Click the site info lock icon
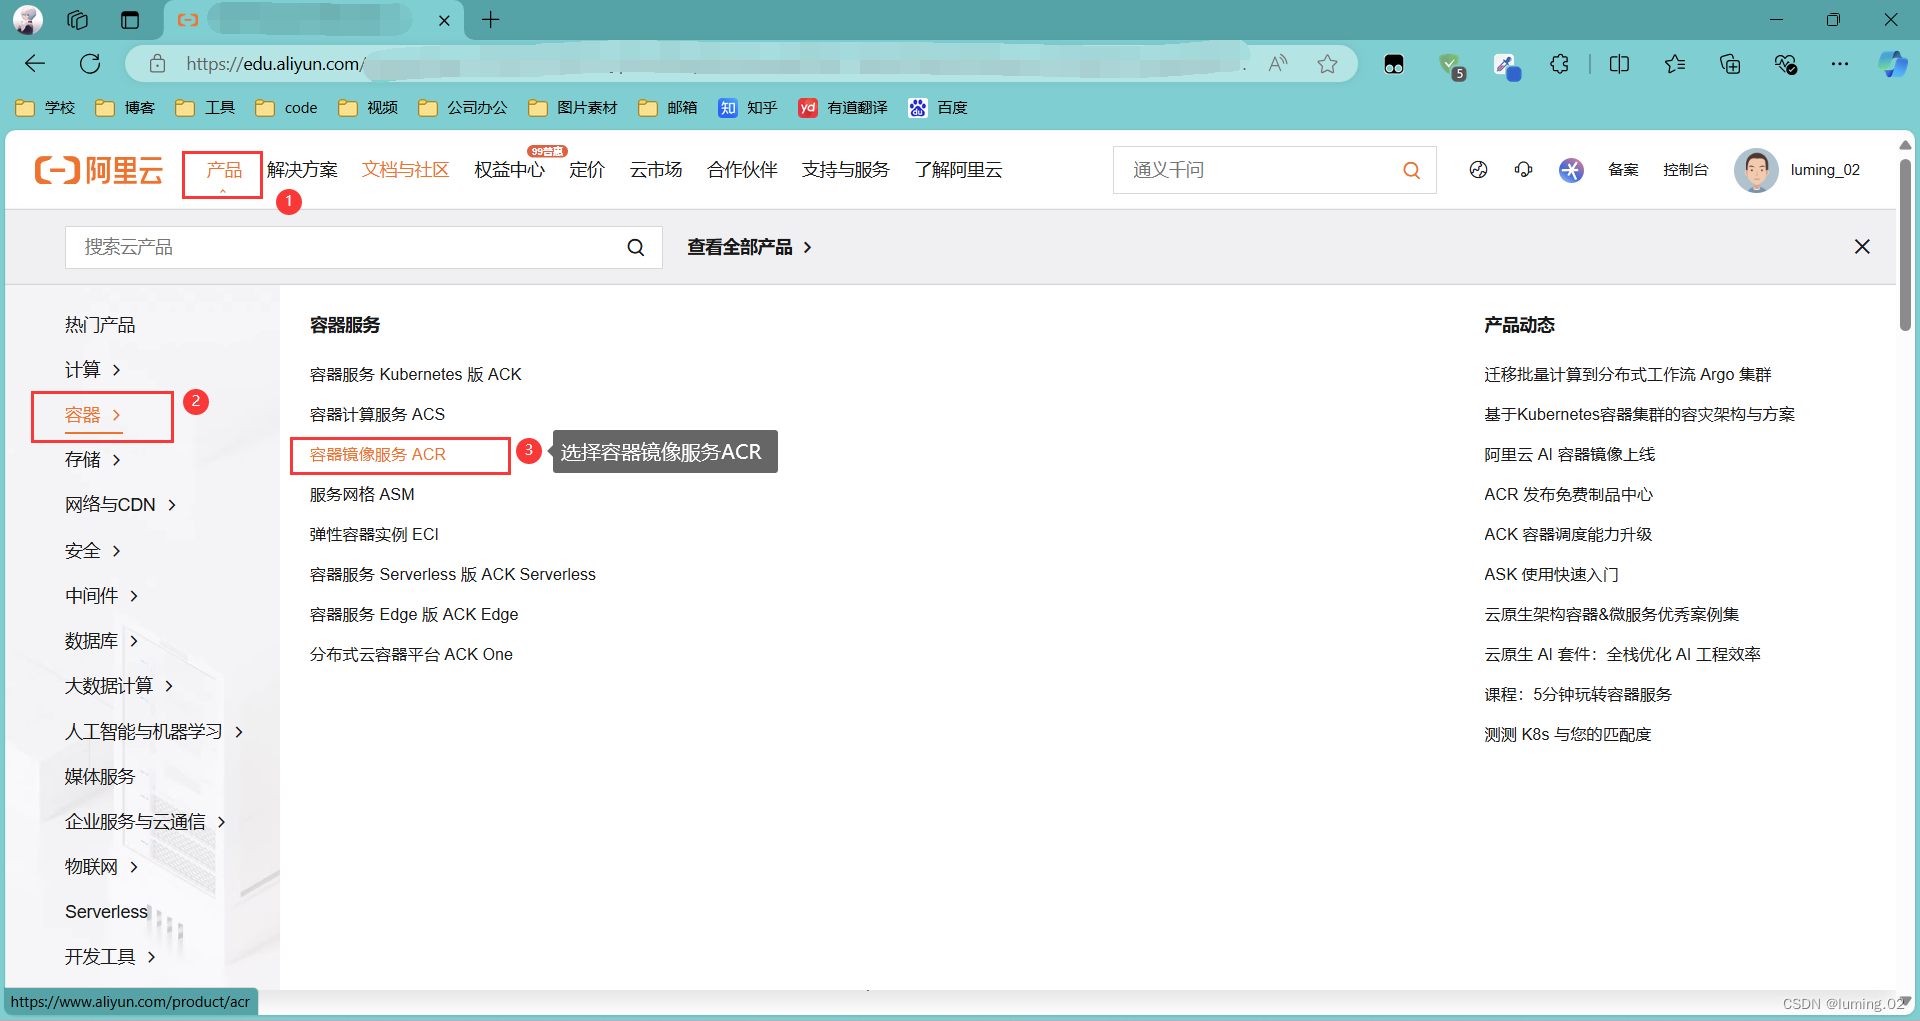 [157, 64]
